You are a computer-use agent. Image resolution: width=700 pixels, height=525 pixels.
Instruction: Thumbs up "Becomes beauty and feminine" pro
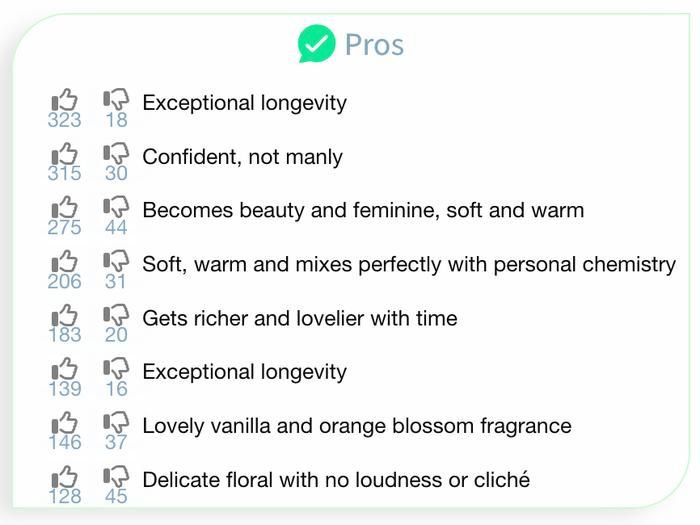[65, 208]
